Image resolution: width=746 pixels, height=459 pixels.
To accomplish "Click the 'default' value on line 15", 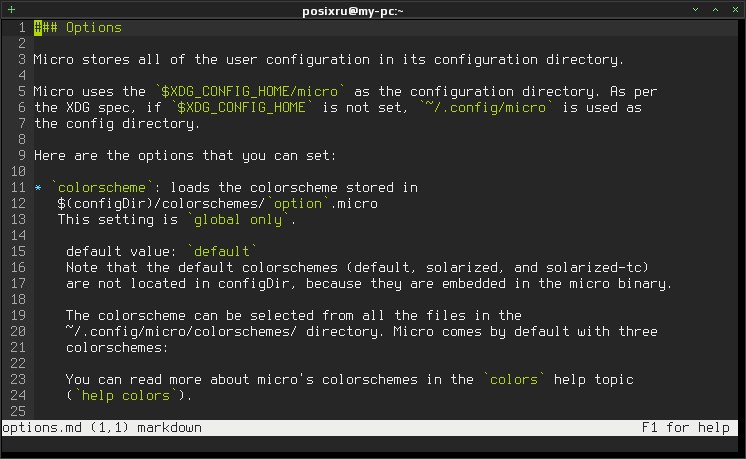I will [222, 251].
